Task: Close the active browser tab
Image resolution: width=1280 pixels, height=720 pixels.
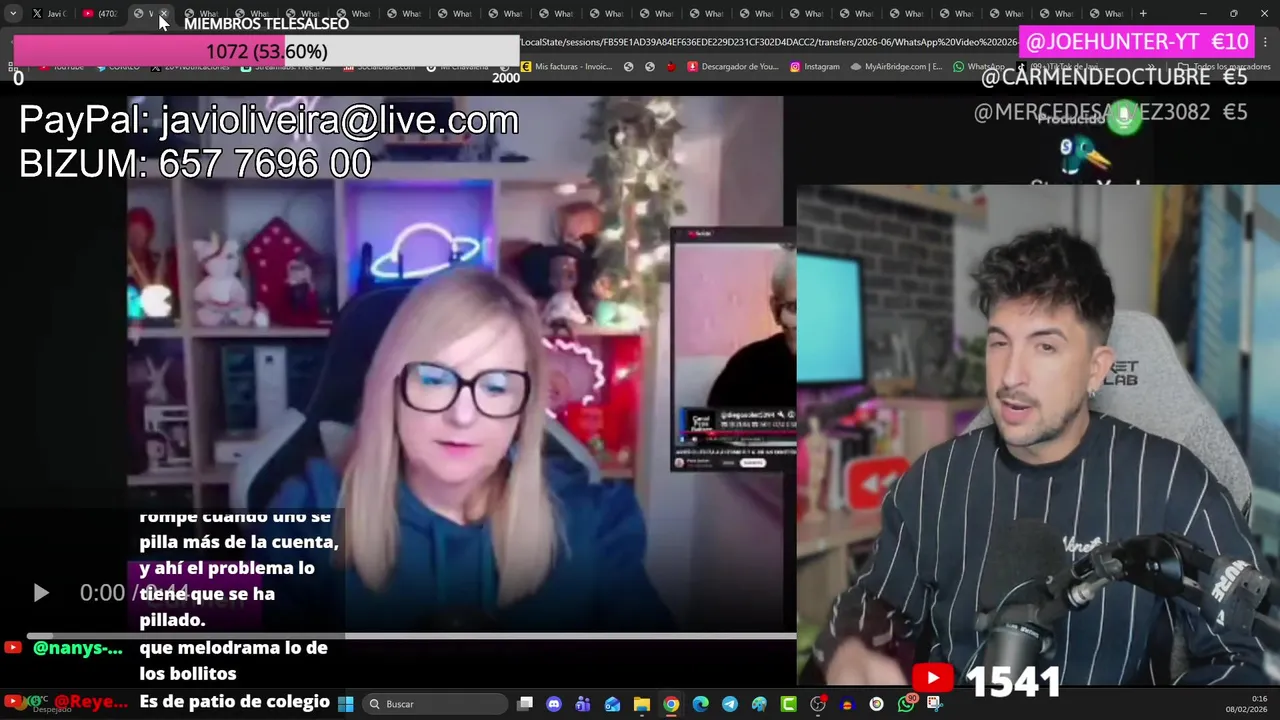Action: point(164,14)
